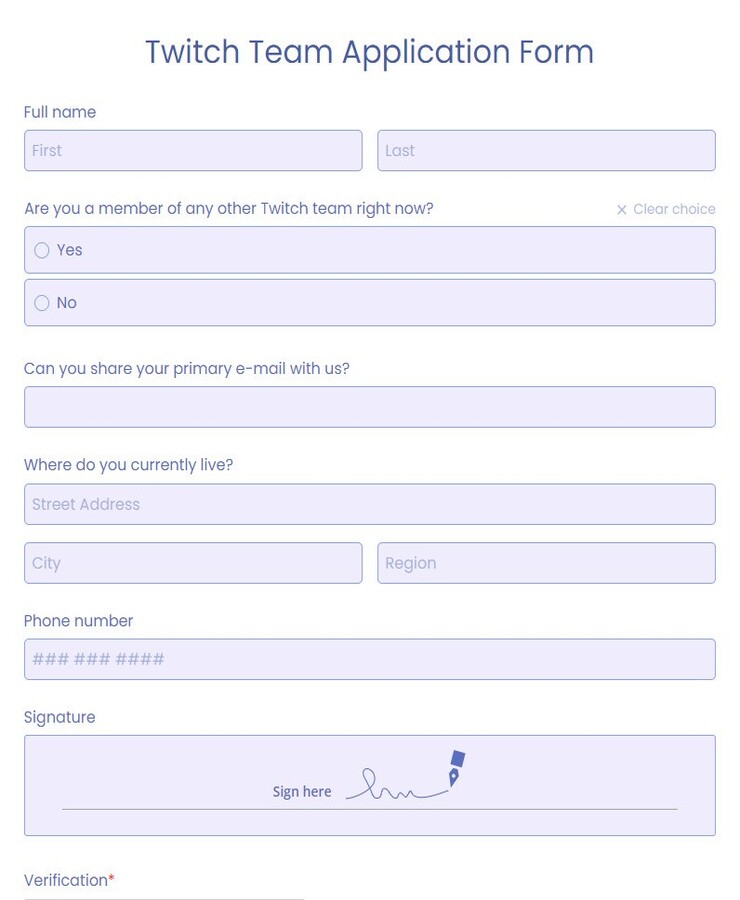Screen dimensions: 740x900
Task: Click the X icon next to Clear choice
Action: pyautogui.click(x=622, y=209)
